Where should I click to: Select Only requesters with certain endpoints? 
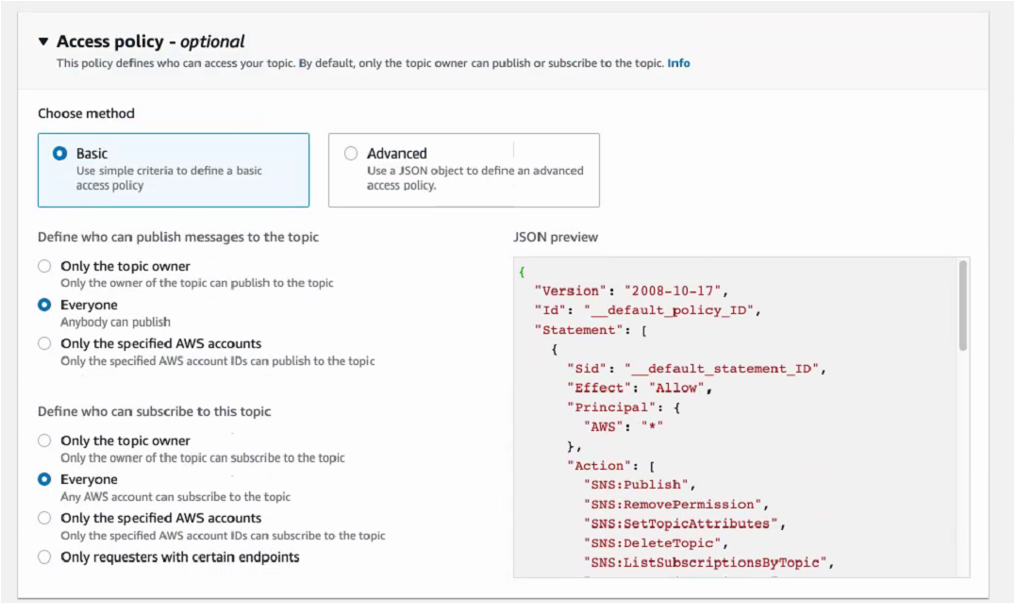pyautogui.click(x=44, y=557)
